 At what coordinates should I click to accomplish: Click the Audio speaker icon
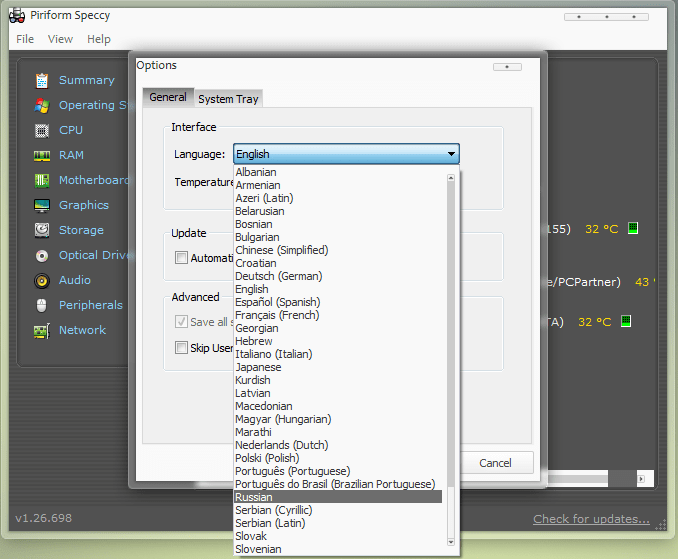click(42, 281)
